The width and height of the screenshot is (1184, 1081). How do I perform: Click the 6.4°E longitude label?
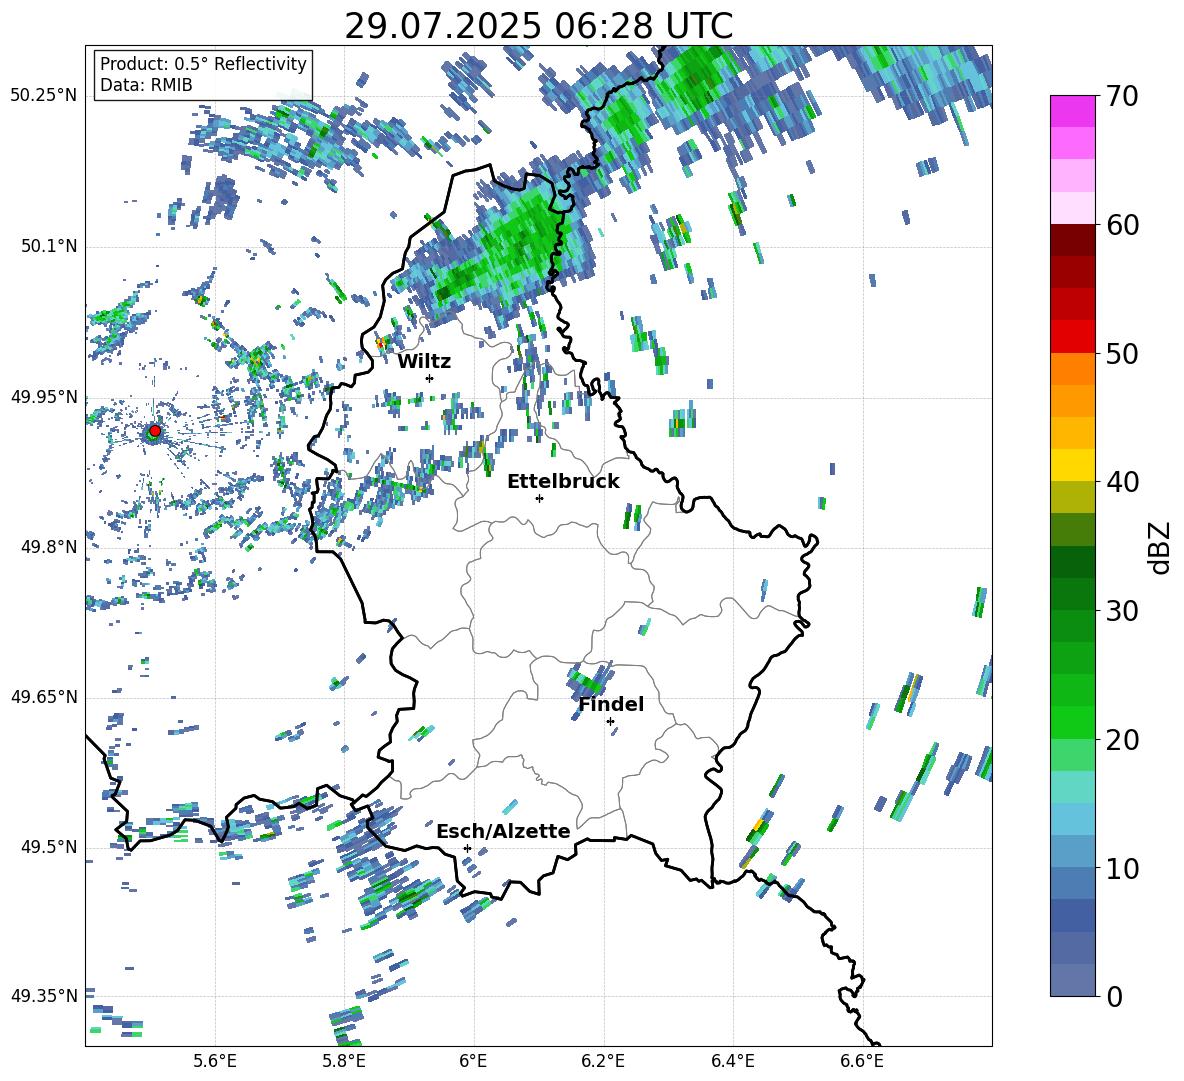pos(732,1061)
